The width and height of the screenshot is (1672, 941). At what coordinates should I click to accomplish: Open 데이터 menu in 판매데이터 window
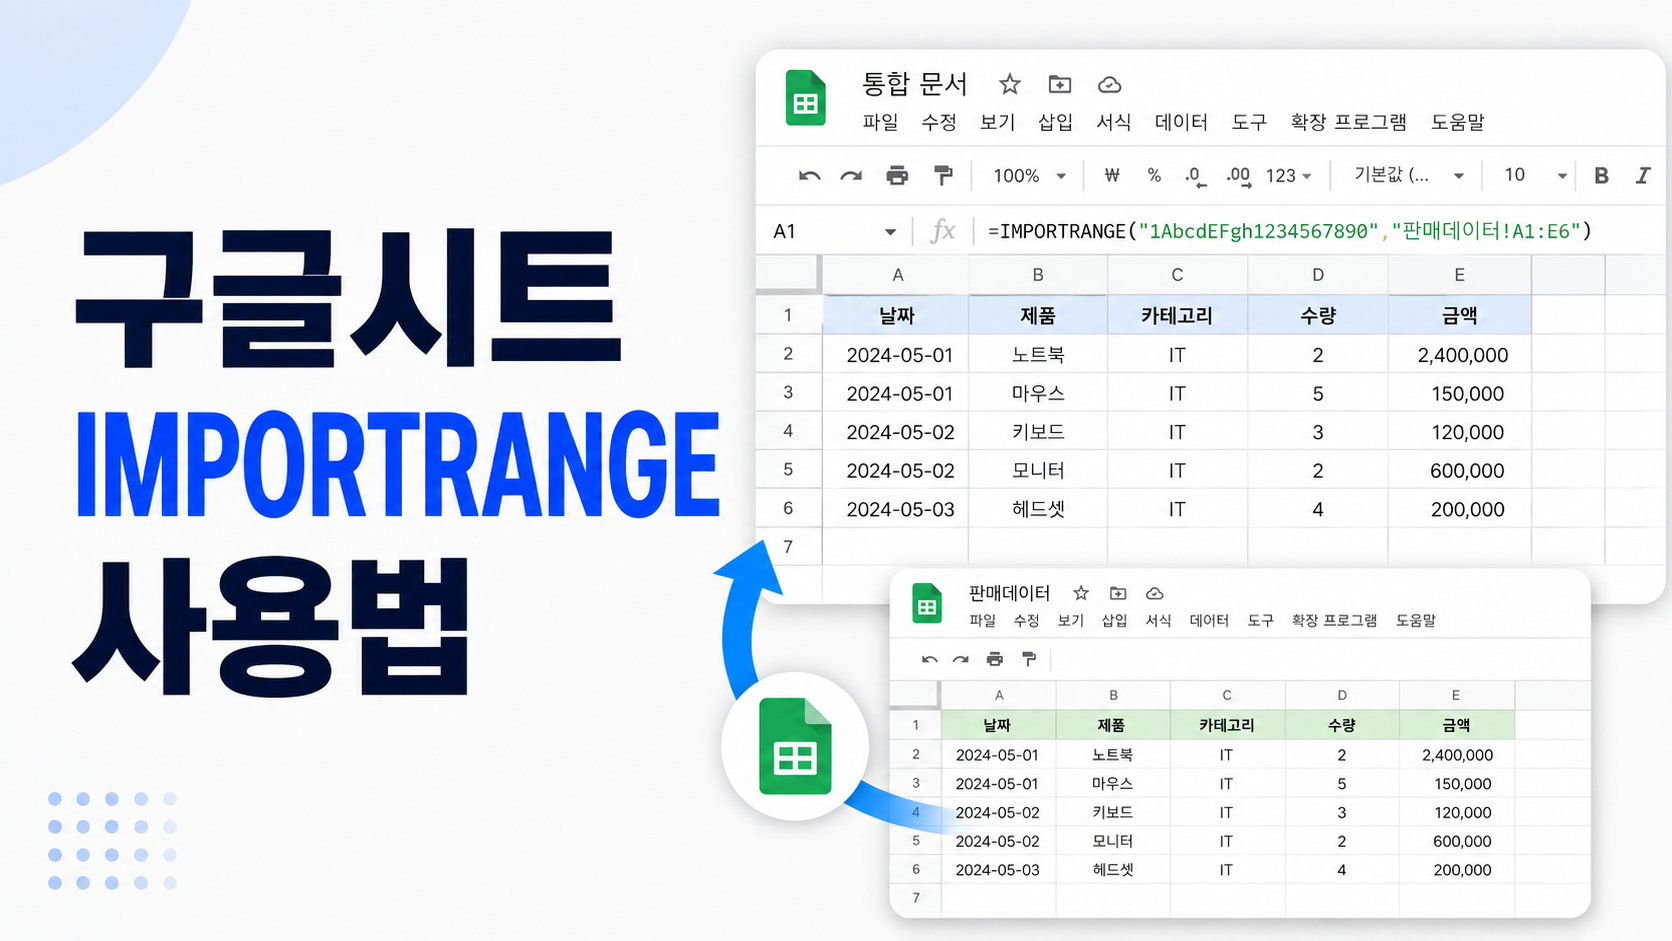(1208, 620)
